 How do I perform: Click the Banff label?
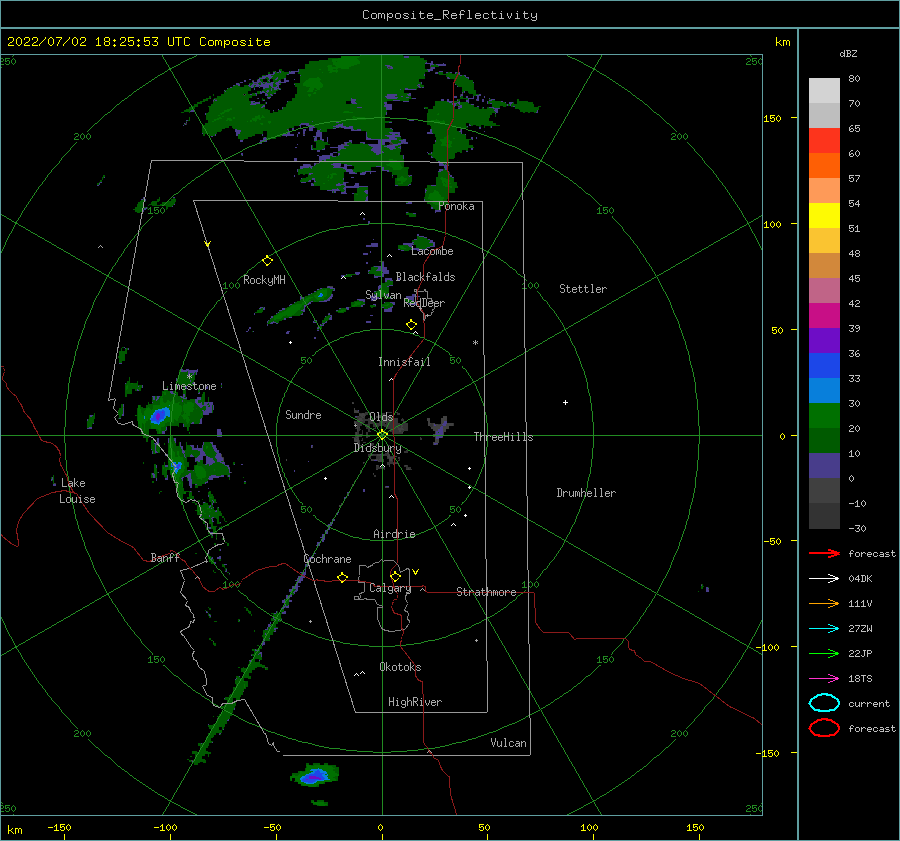tap(165, 557)
